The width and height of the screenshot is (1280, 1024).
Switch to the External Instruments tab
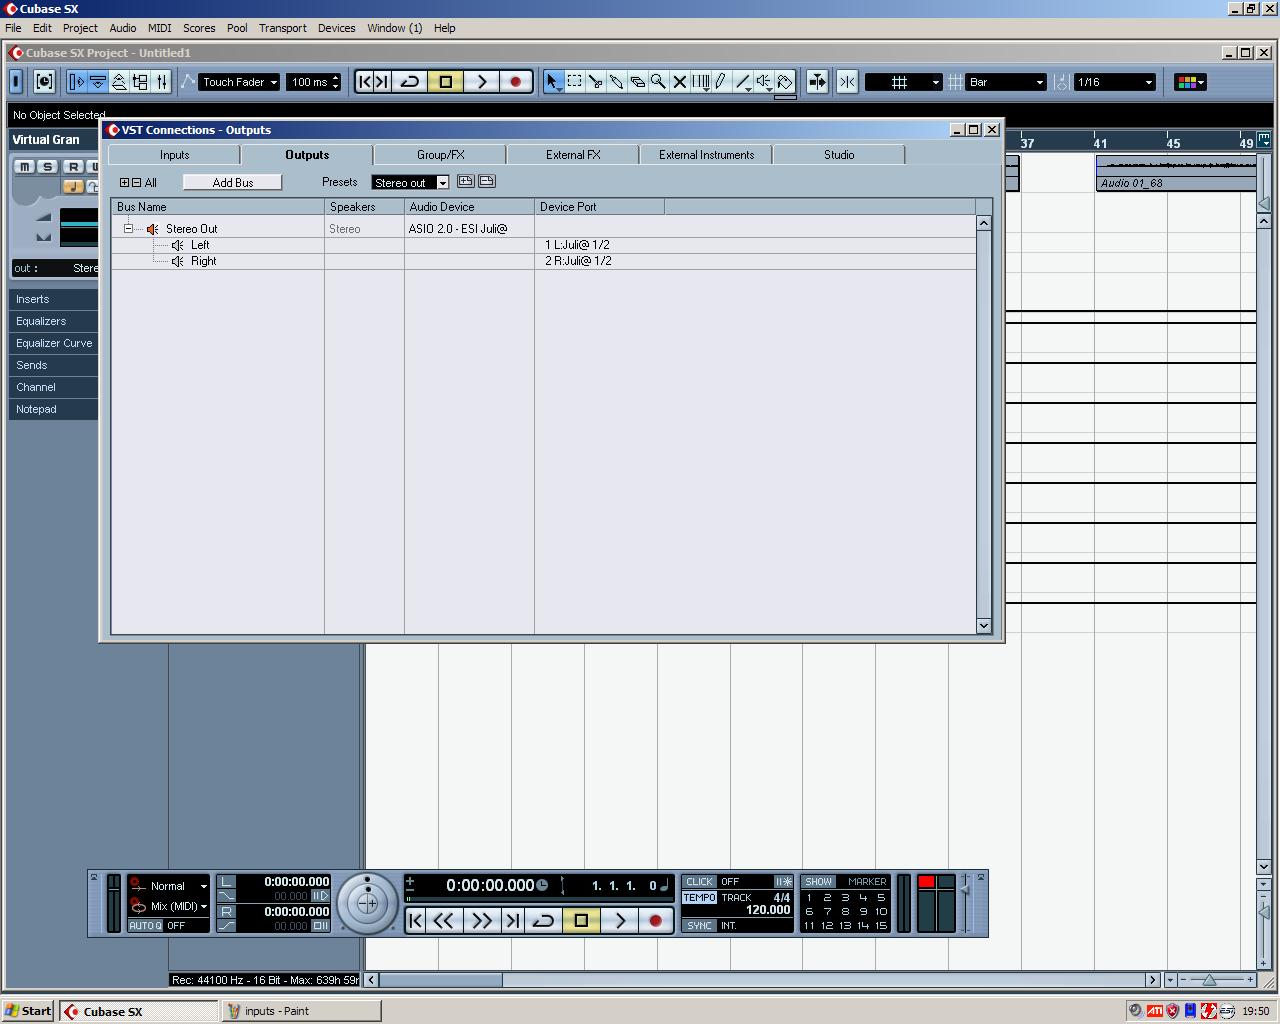pyautogui.click(x=706, y=155)
